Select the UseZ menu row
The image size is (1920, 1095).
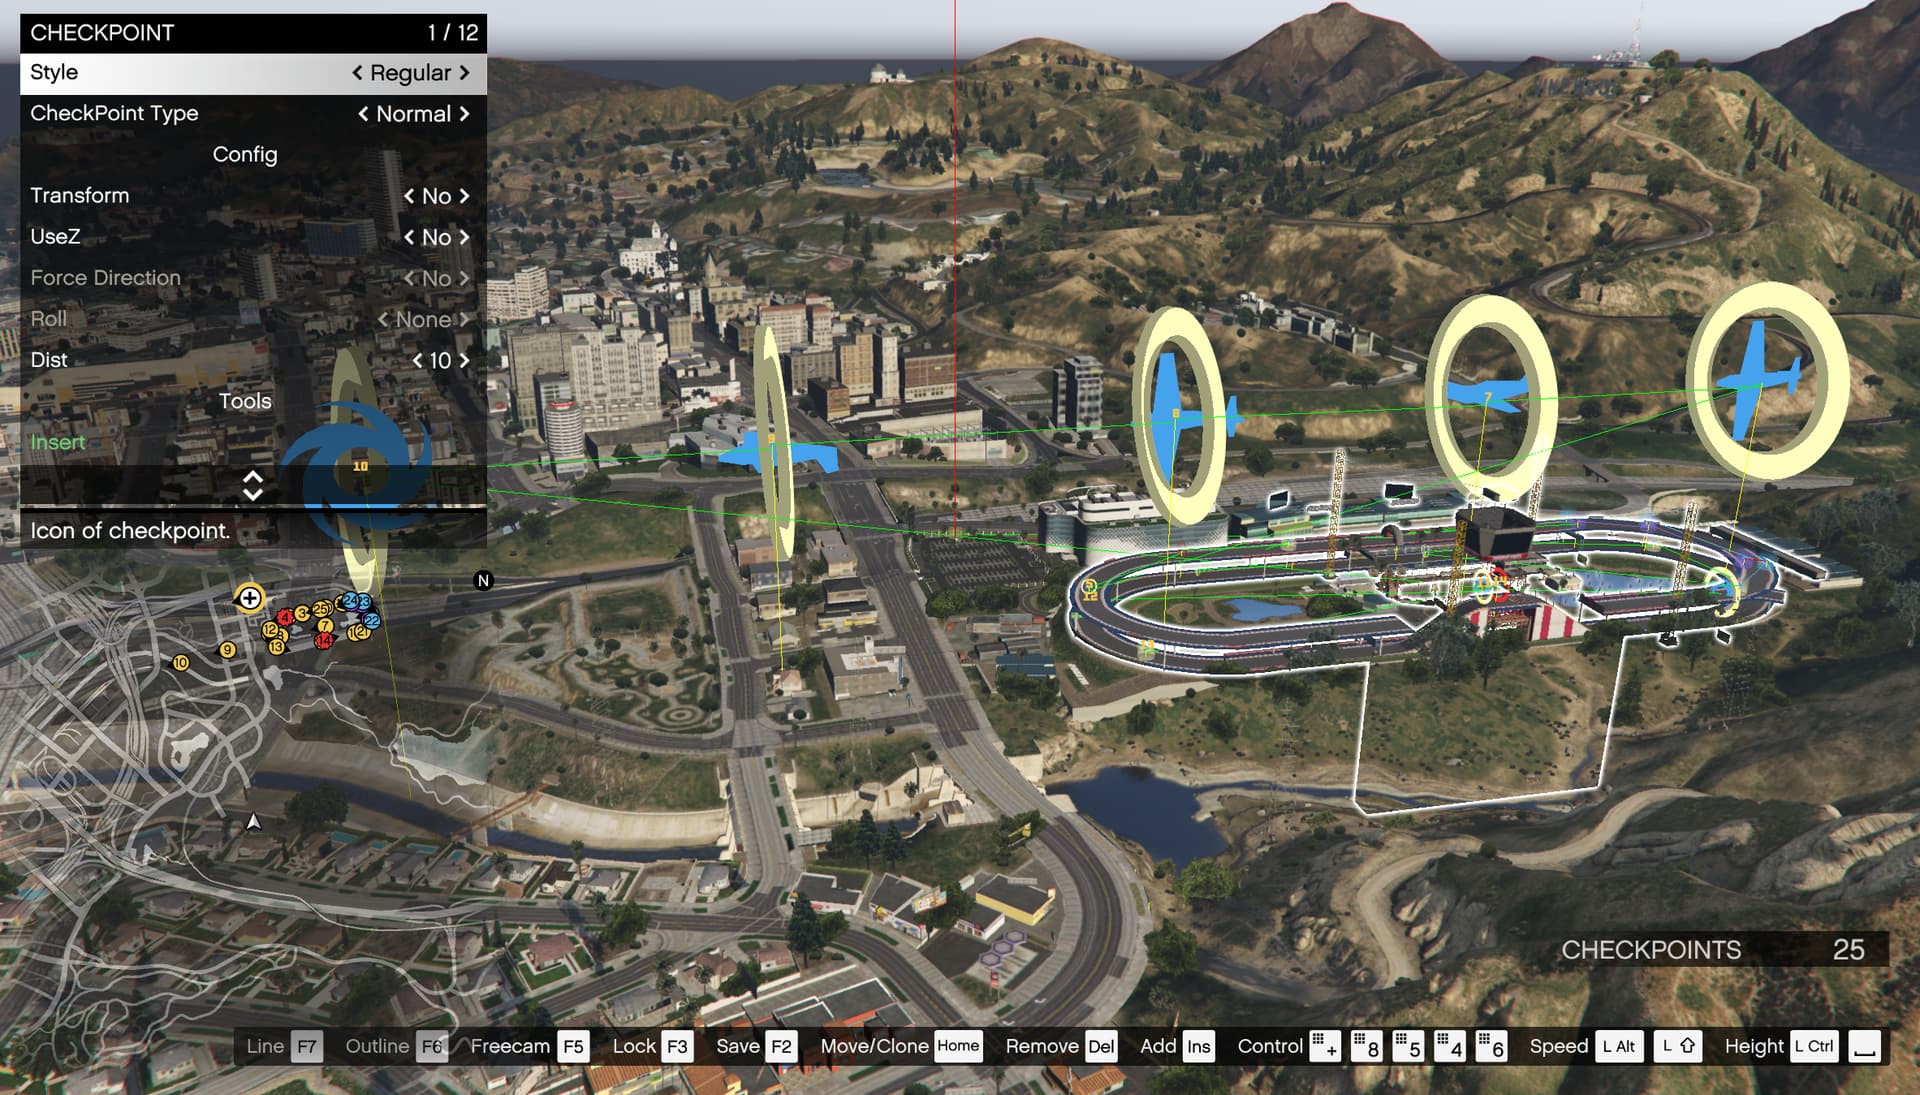pyautogui.click(x=253, y=237)
